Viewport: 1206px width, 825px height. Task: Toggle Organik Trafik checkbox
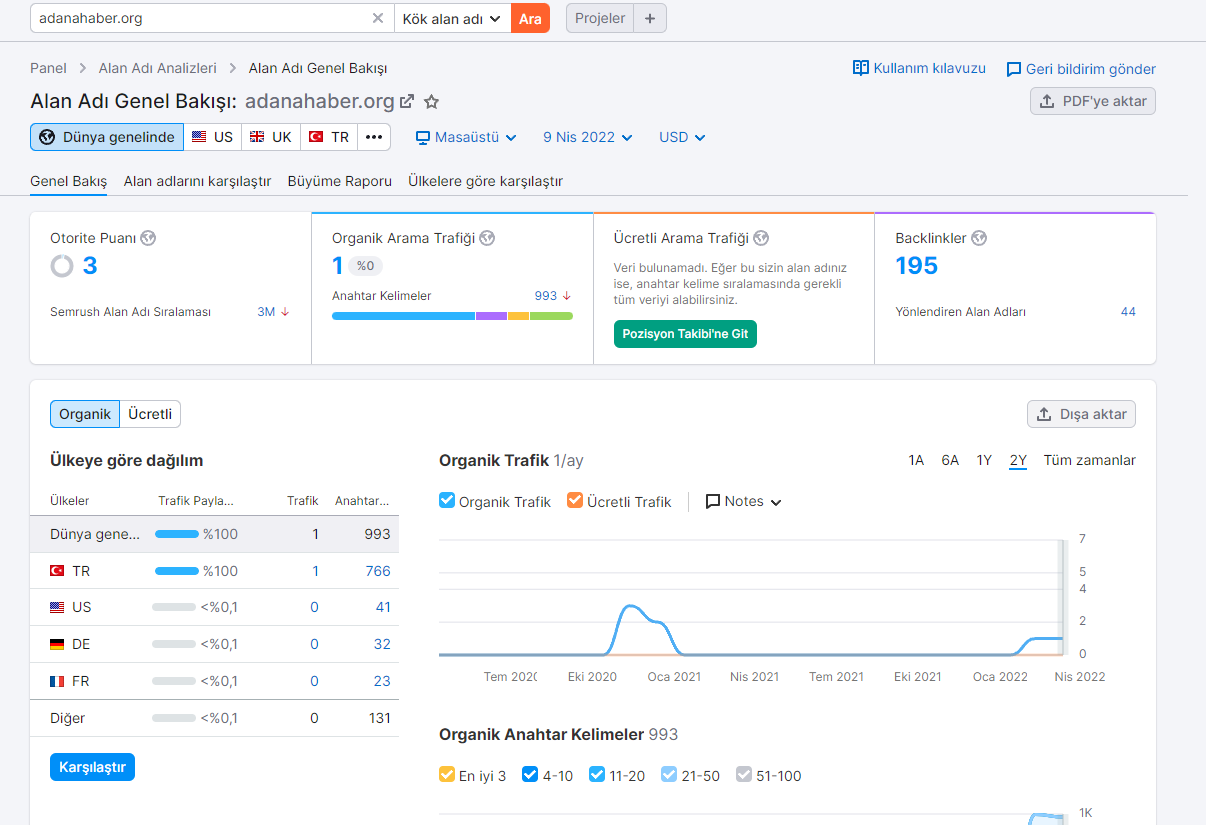tap(447, 500)
